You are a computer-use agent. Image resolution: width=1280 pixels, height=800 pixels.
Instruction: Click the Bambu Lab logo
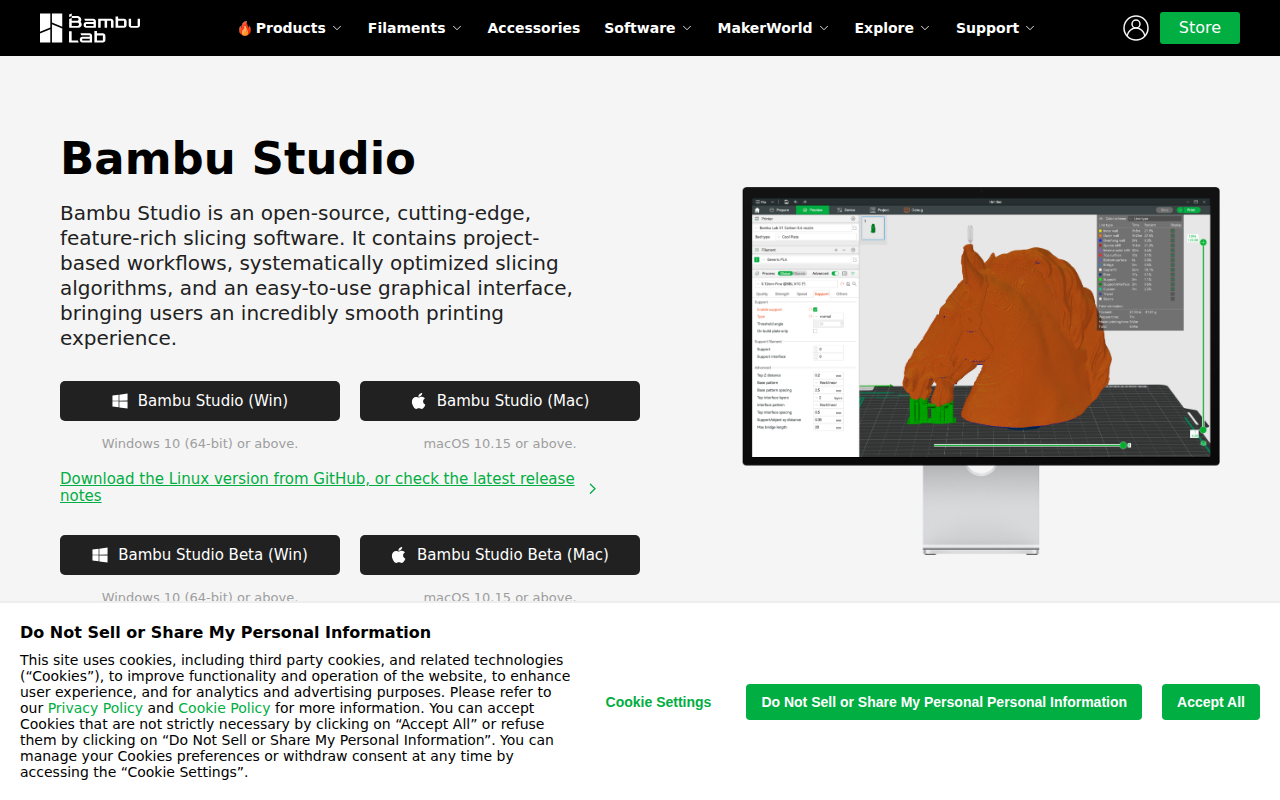[x=90, y=28]
